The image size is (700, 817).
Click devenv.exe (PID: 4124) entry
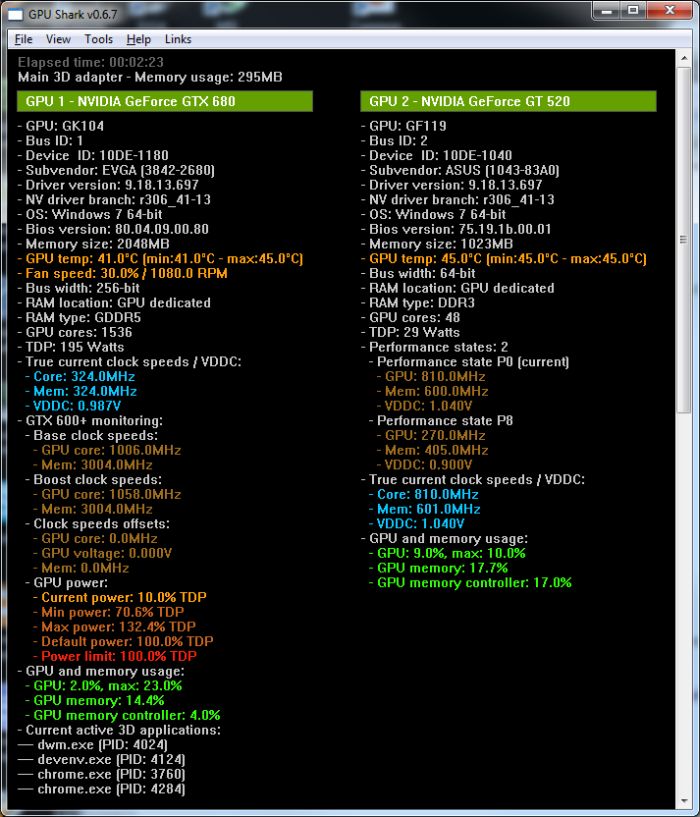tap(102, 760)
